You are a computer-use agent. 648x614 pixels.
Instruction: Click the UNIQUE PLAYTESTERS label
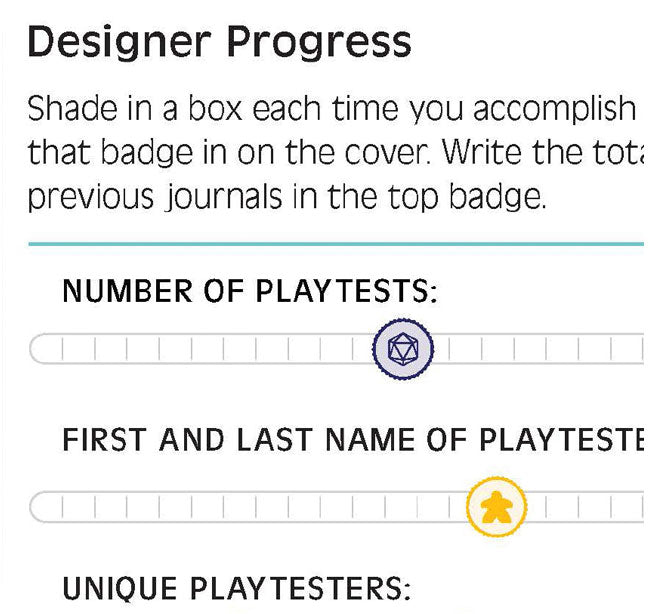(237, 588)
